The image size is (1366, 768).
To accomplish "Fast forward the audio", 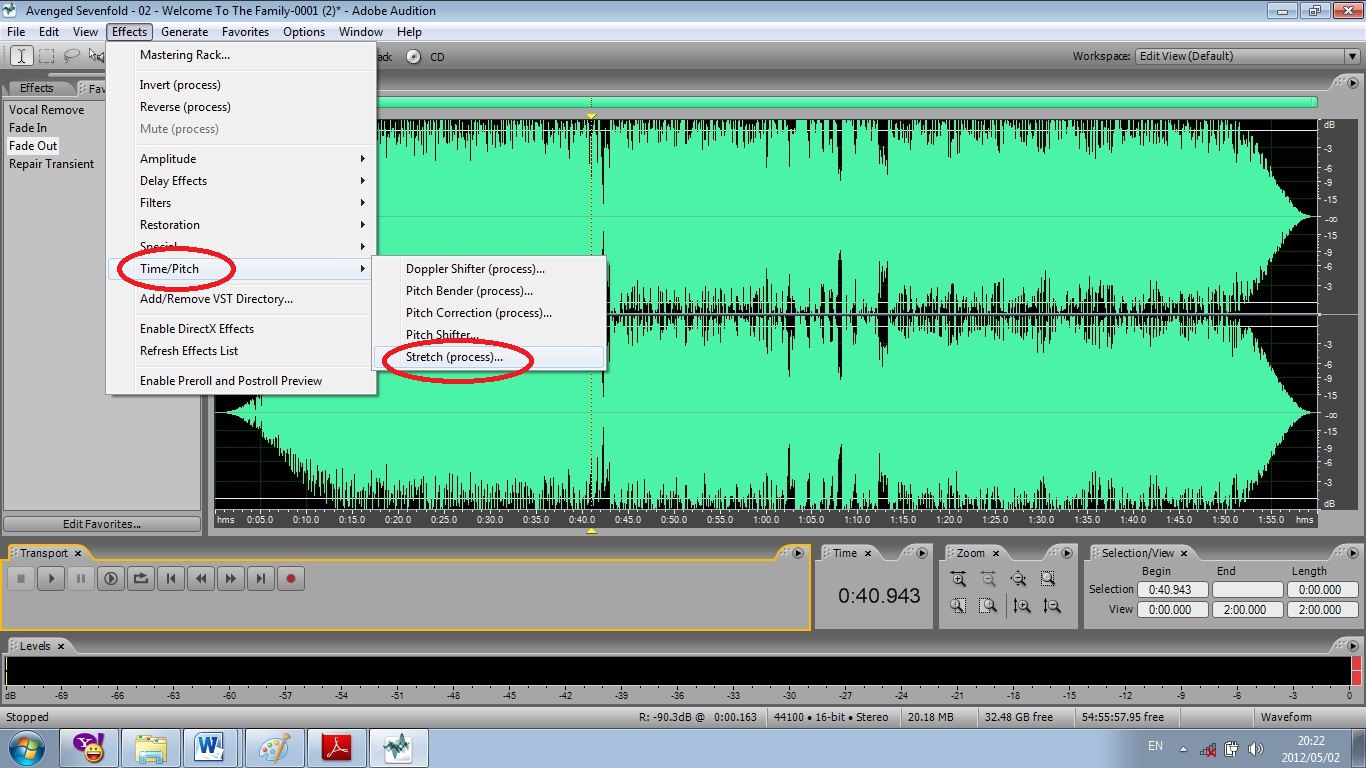I will pos(231,578).
